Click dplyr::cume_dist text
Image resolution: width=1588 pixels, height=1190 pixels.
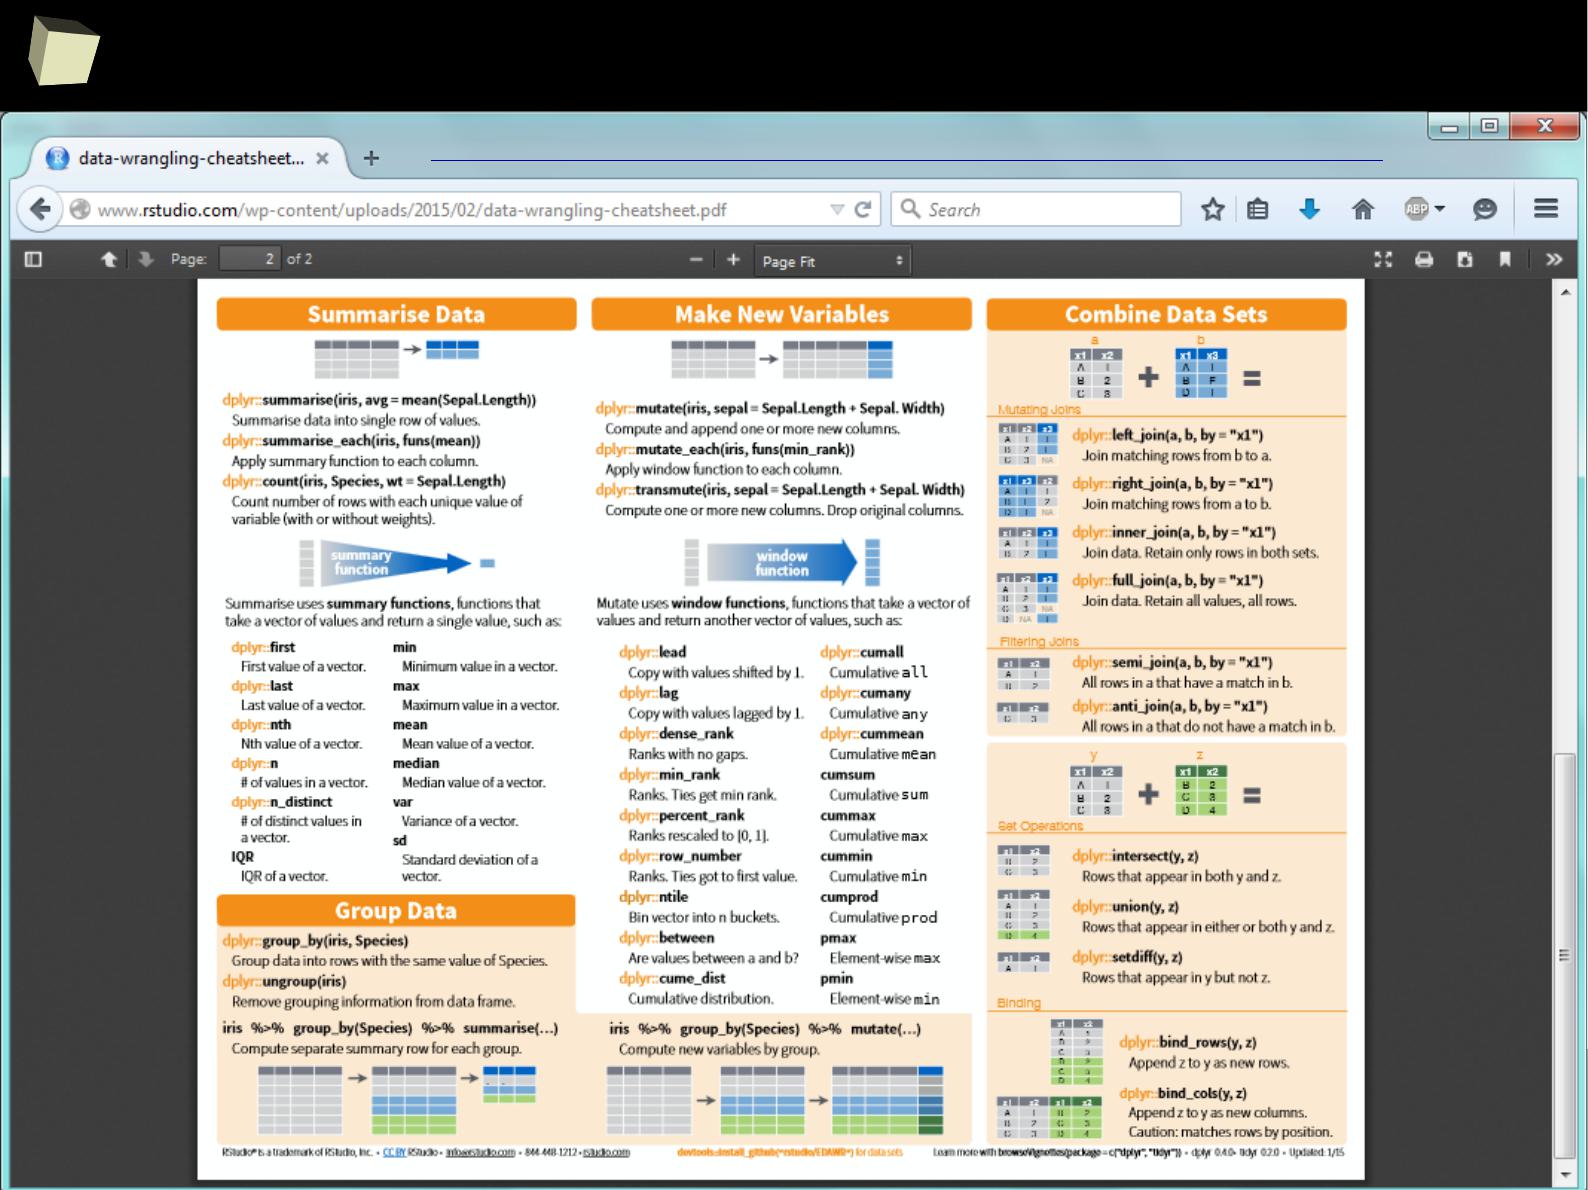pyautogui.click(x=672, y=978)
